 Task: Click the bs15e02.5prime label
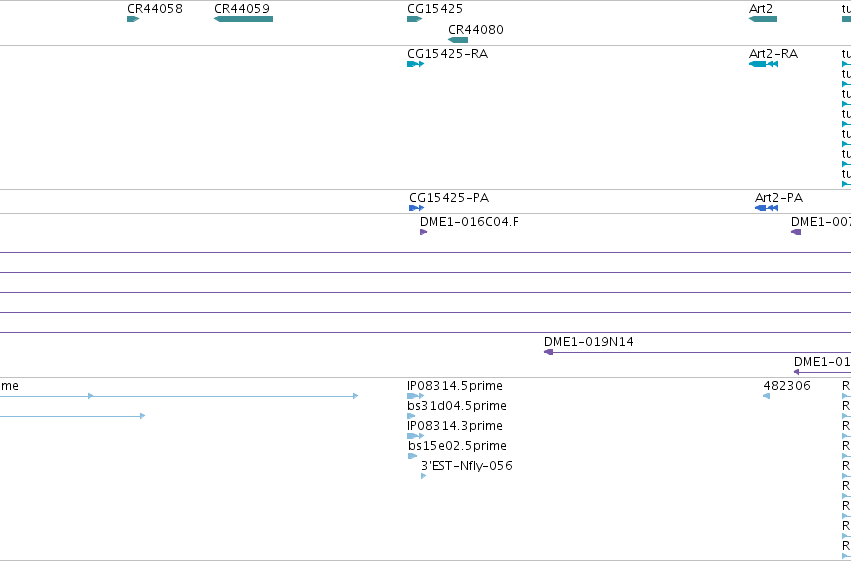click(x=458, y=446)
